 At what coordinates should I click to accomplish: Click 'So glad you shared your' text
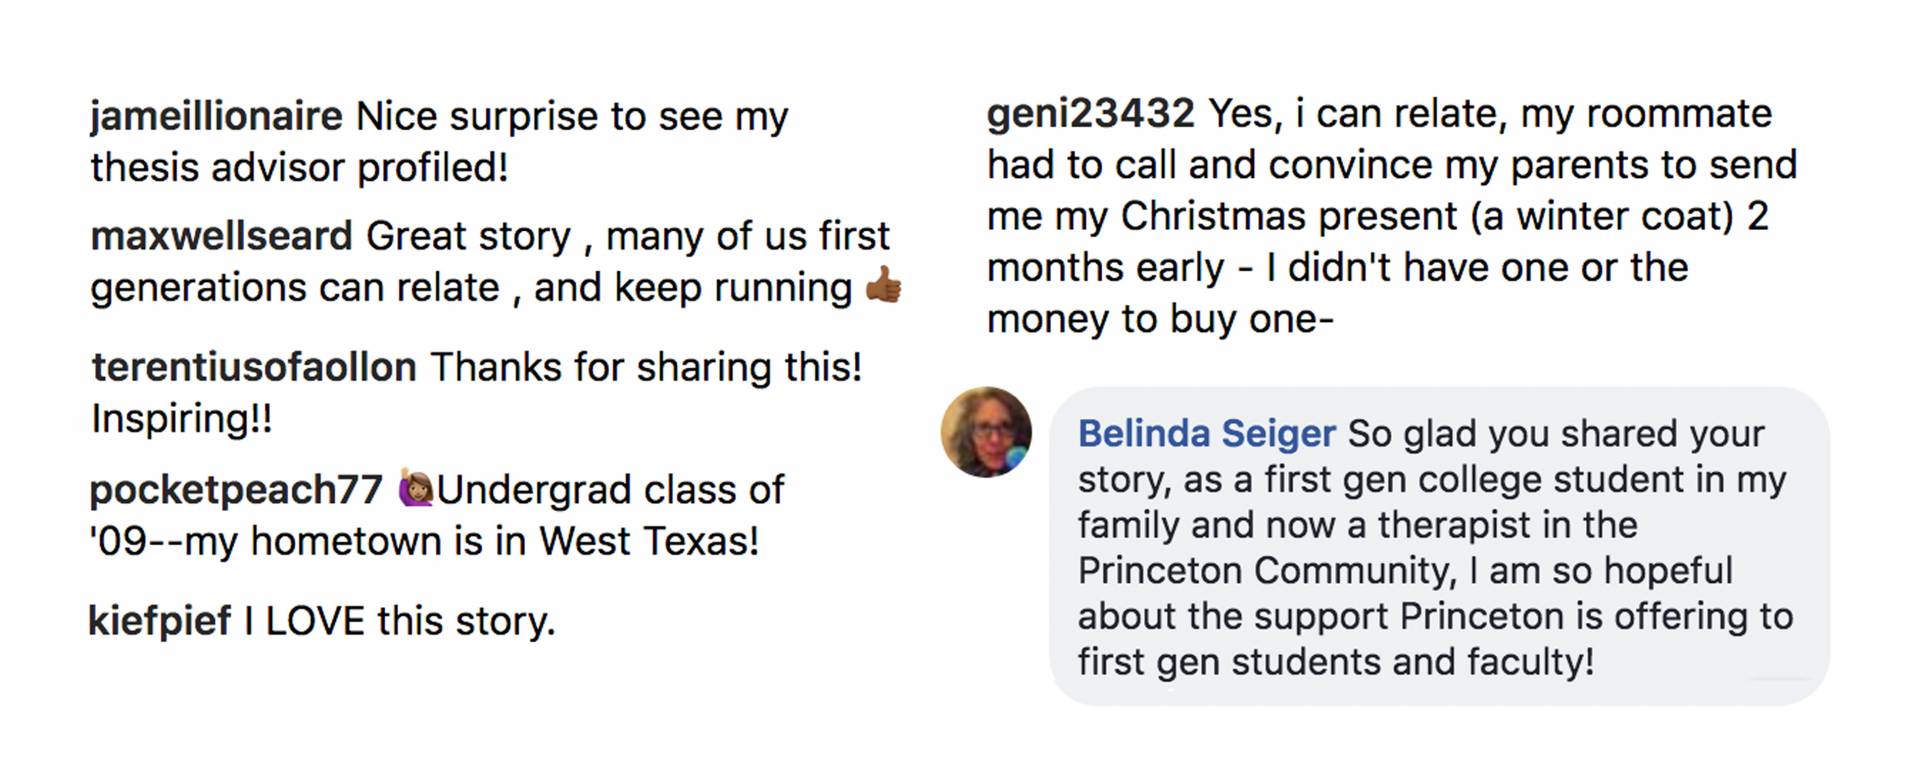[x=1555, y=433]
